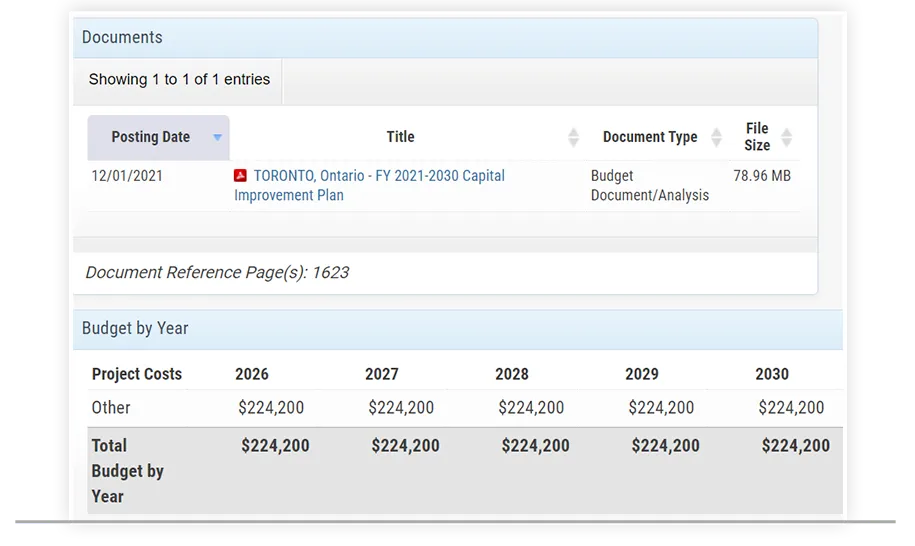Click Total Budget value for 2028
The height and width of the screenshot is (546, 915).
tap(535, 446)
